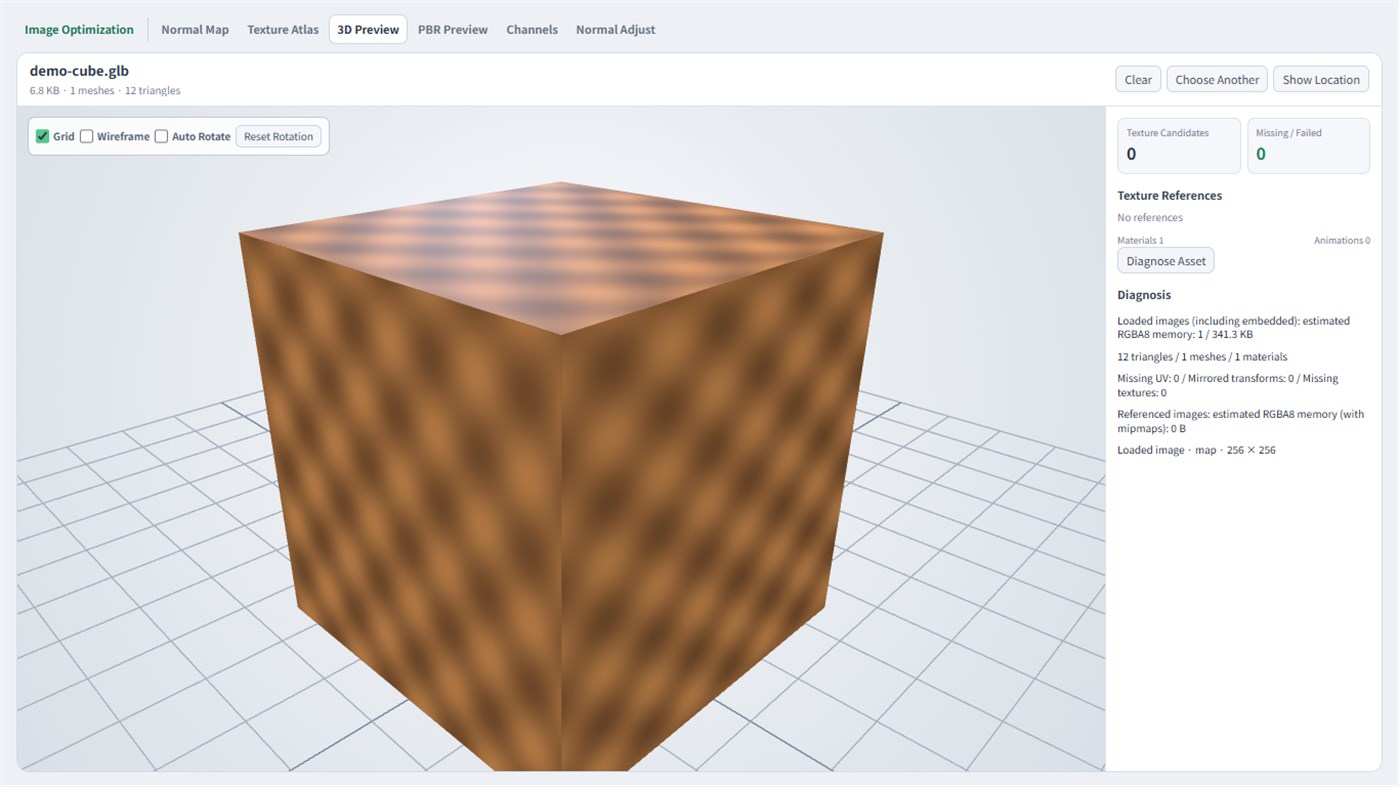This screenshot has height=787, width=1399.
Task: Click Choose Another button
Action: coord(1217,80)
